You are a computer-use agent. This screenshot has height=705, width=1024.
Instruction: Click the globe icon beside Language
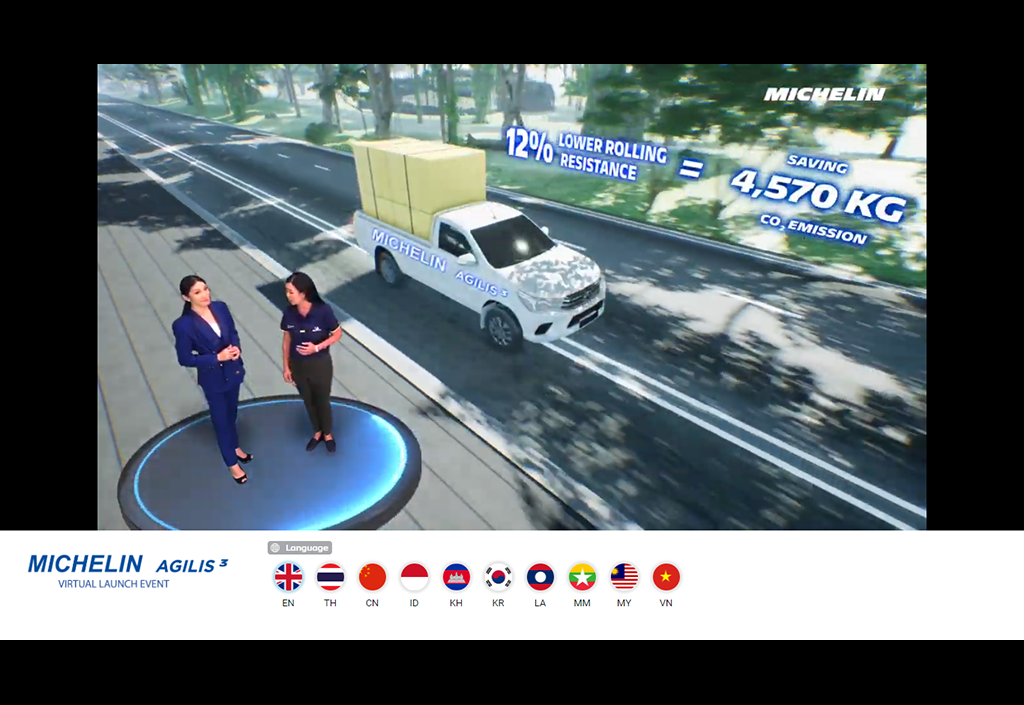coord(275,548)
